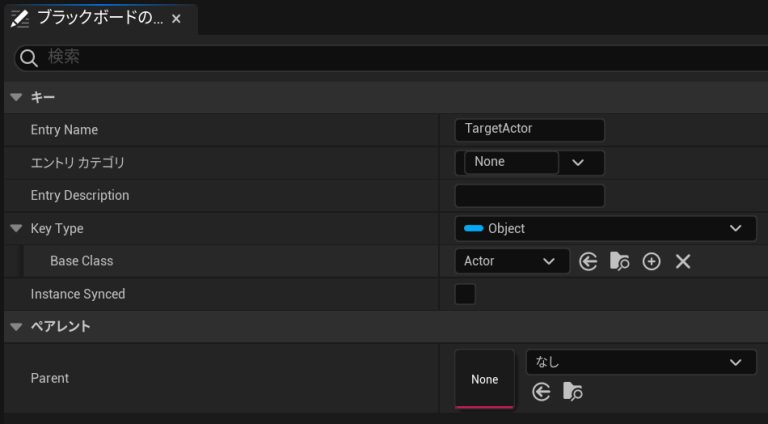Click the pencil icon on the blackboard tab
The height and width of the screenshot is (424, 768).
18,18
